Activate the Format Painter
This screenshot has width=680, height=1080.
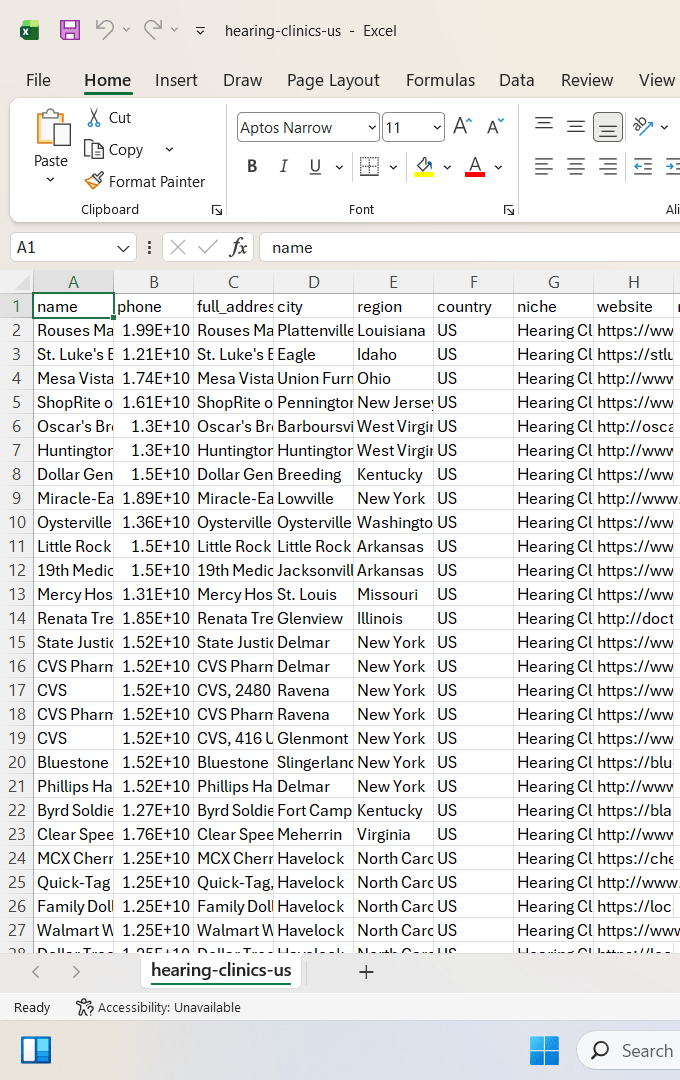[x=145, y=181]
